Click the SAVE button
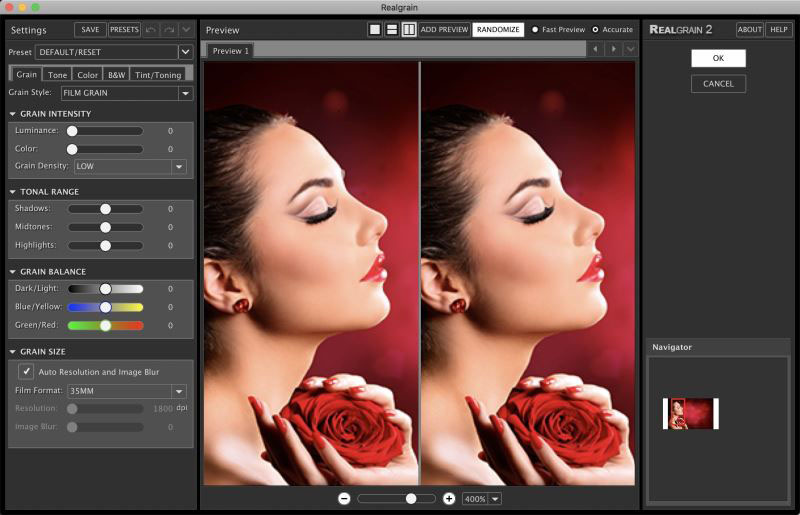800x515 pixels. tap(90, 30)
